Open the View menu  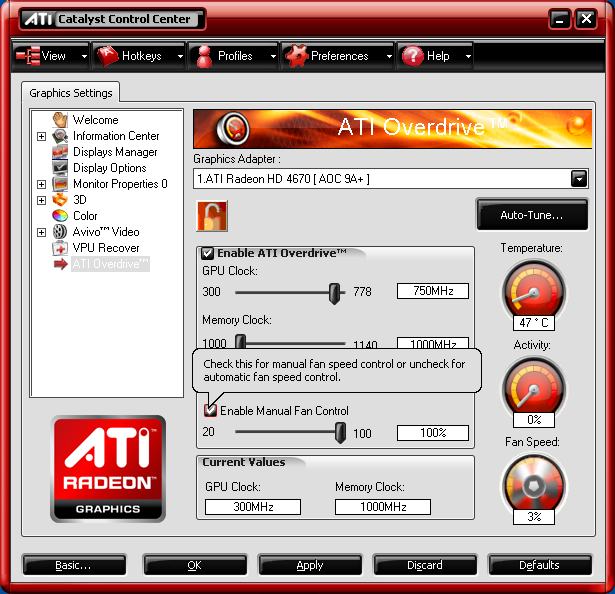click(51, 56)
